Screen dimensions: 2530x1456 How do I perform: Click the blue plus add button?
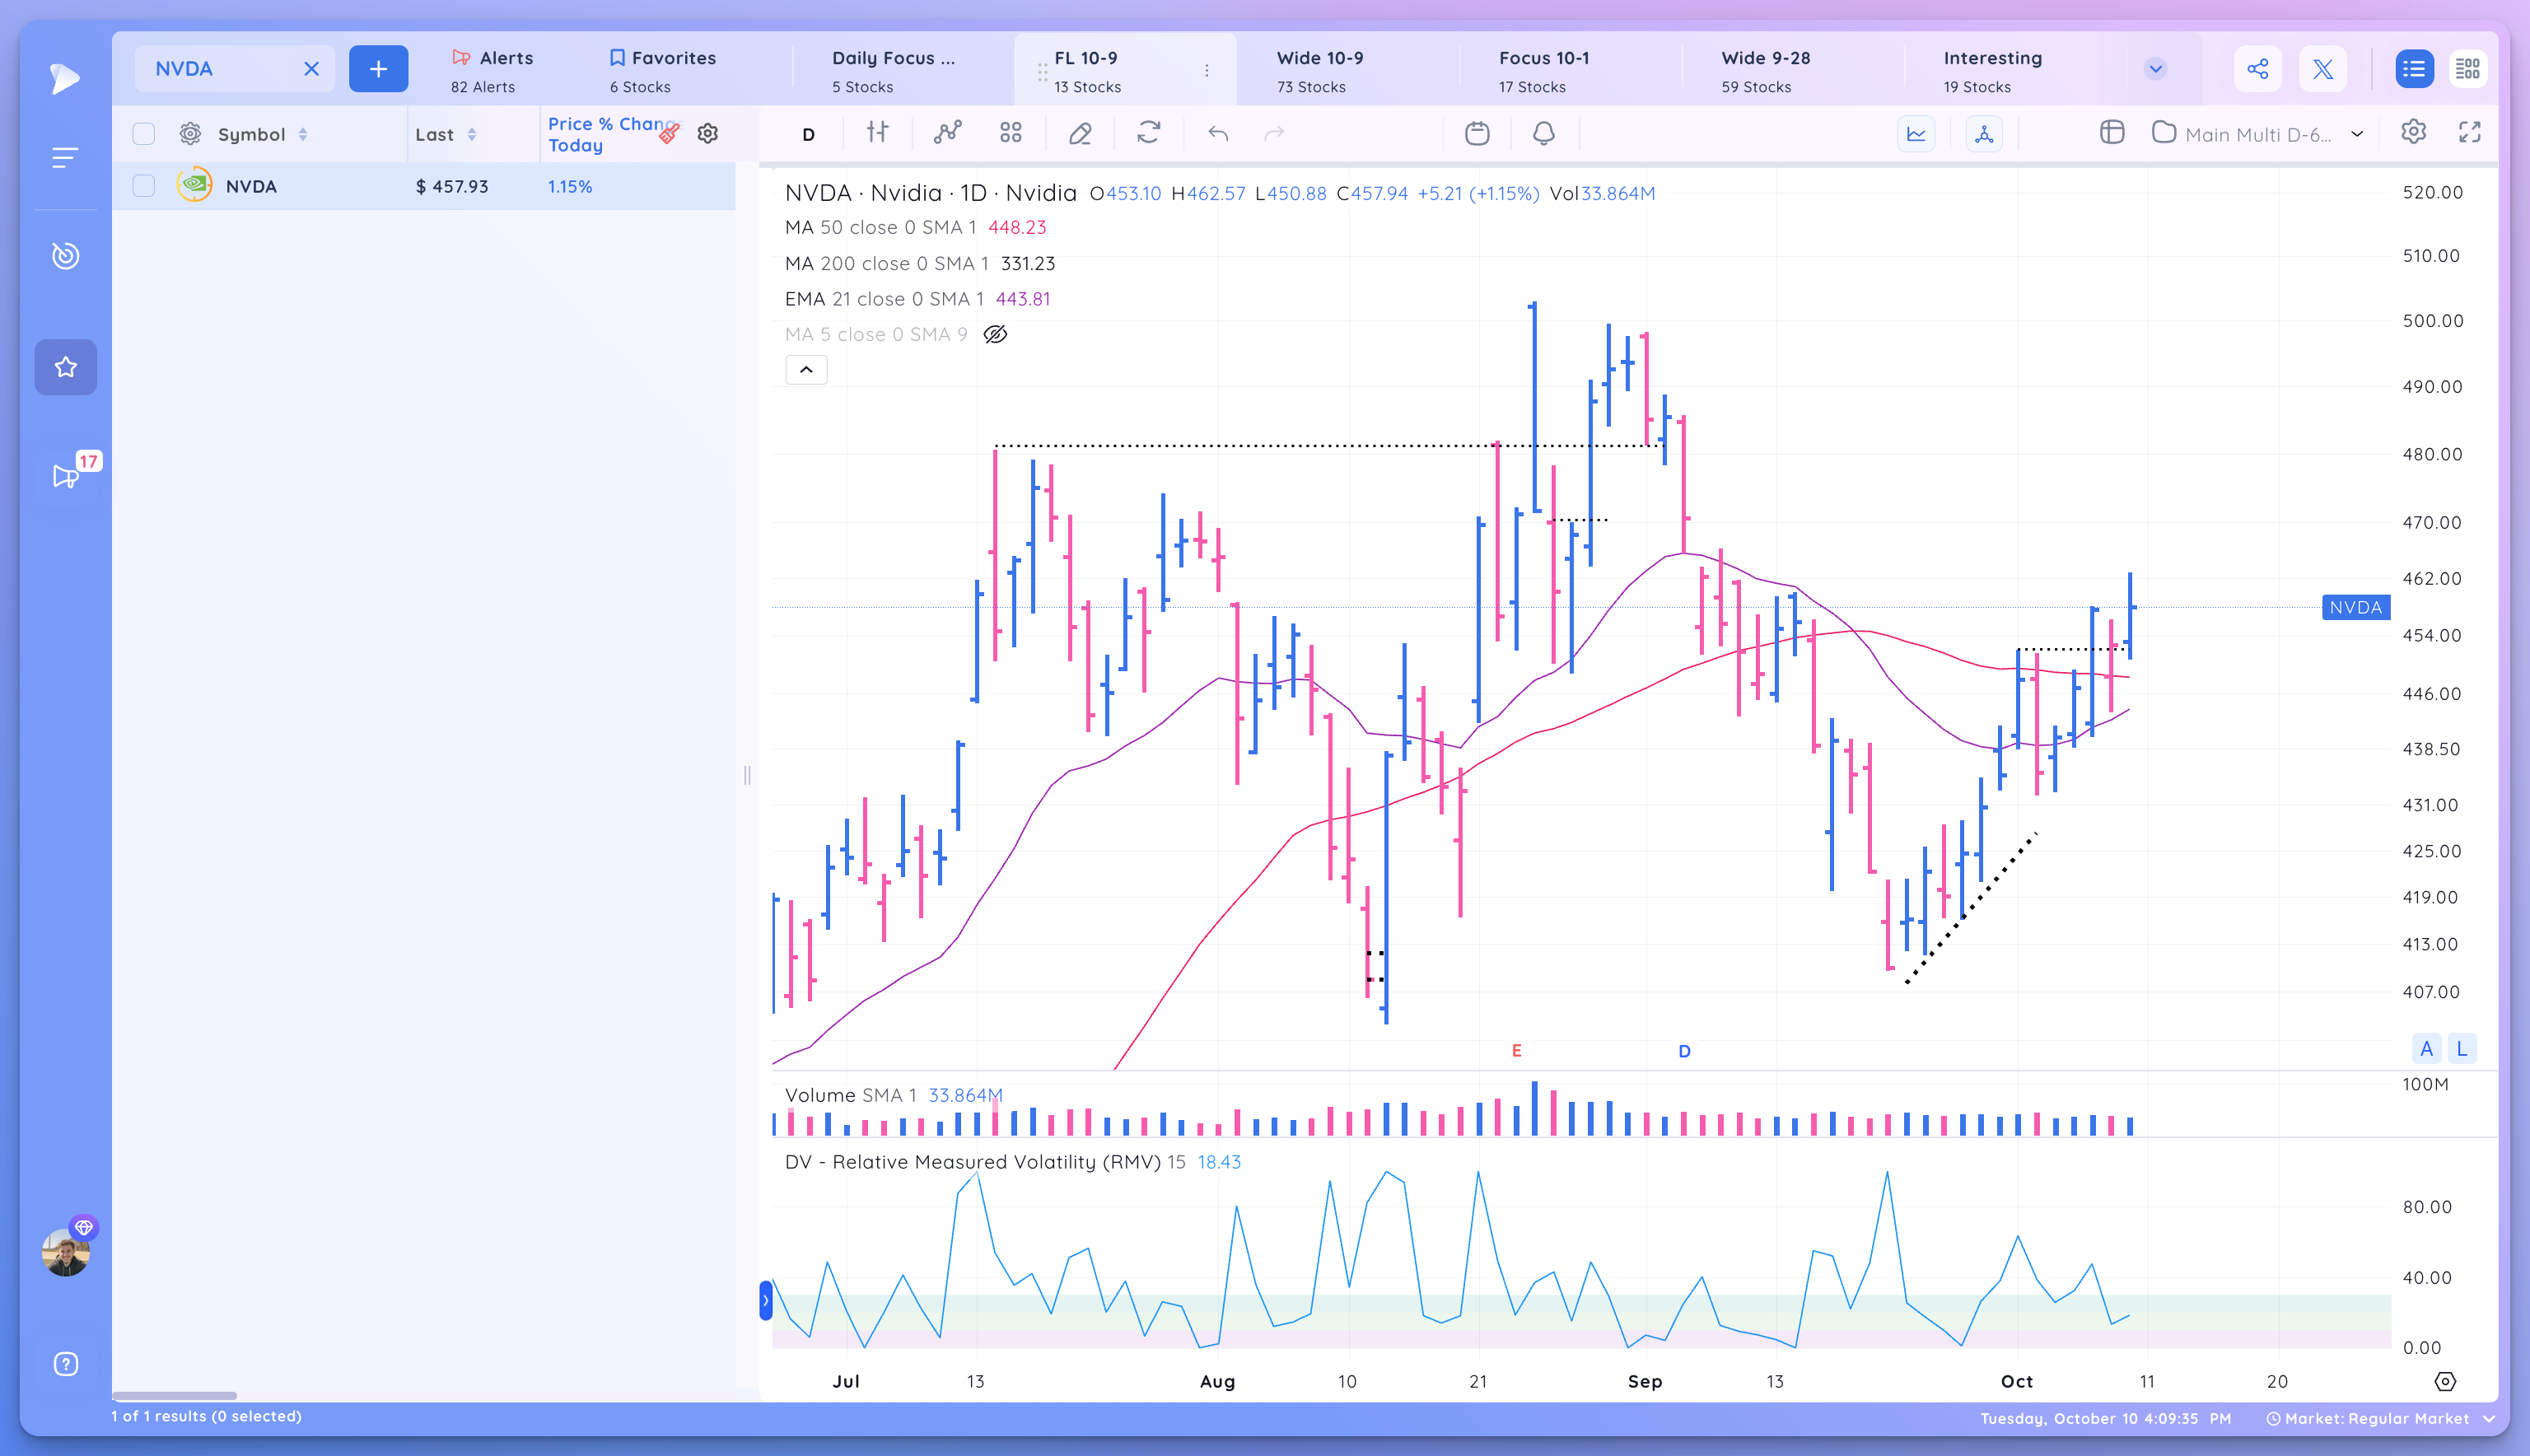[x=378, y=68]
